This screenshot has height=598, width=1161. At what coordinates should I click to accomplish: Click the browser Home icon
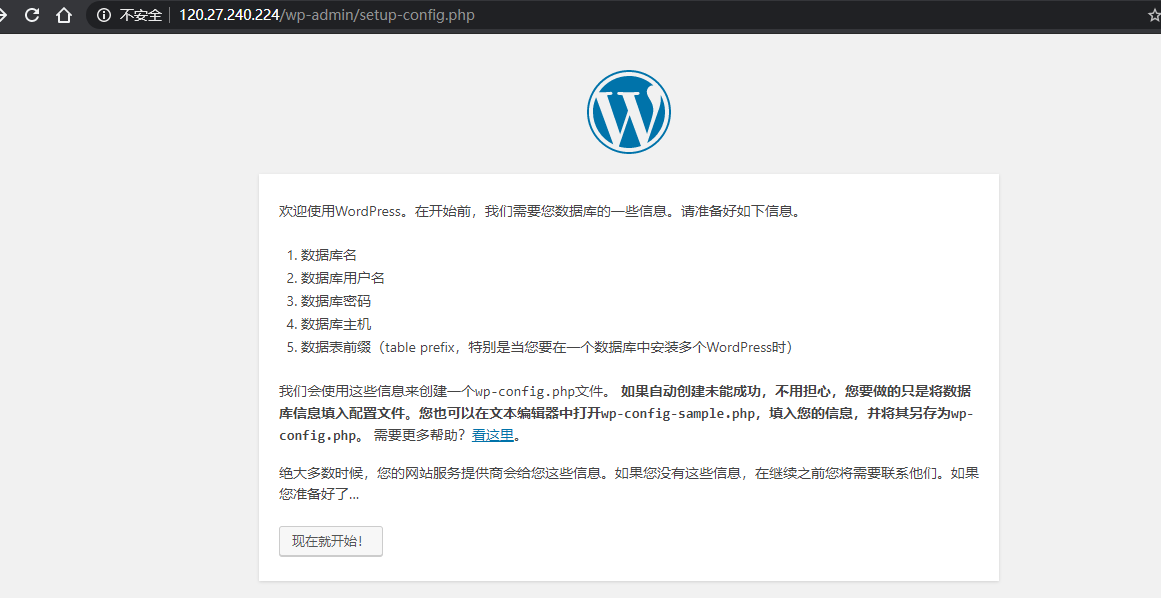[x=64, y=15]
